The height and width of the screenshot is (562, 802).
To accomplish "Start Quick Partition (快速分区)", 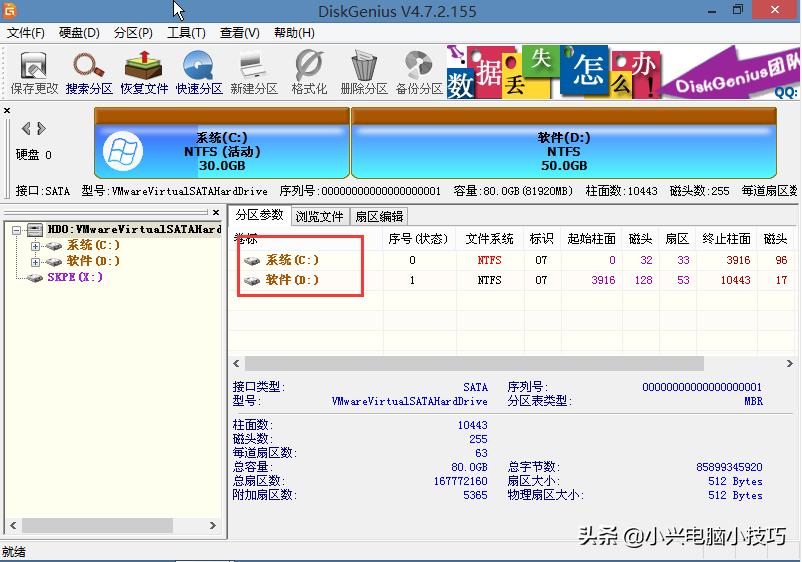I will click(x=199, y=72).
